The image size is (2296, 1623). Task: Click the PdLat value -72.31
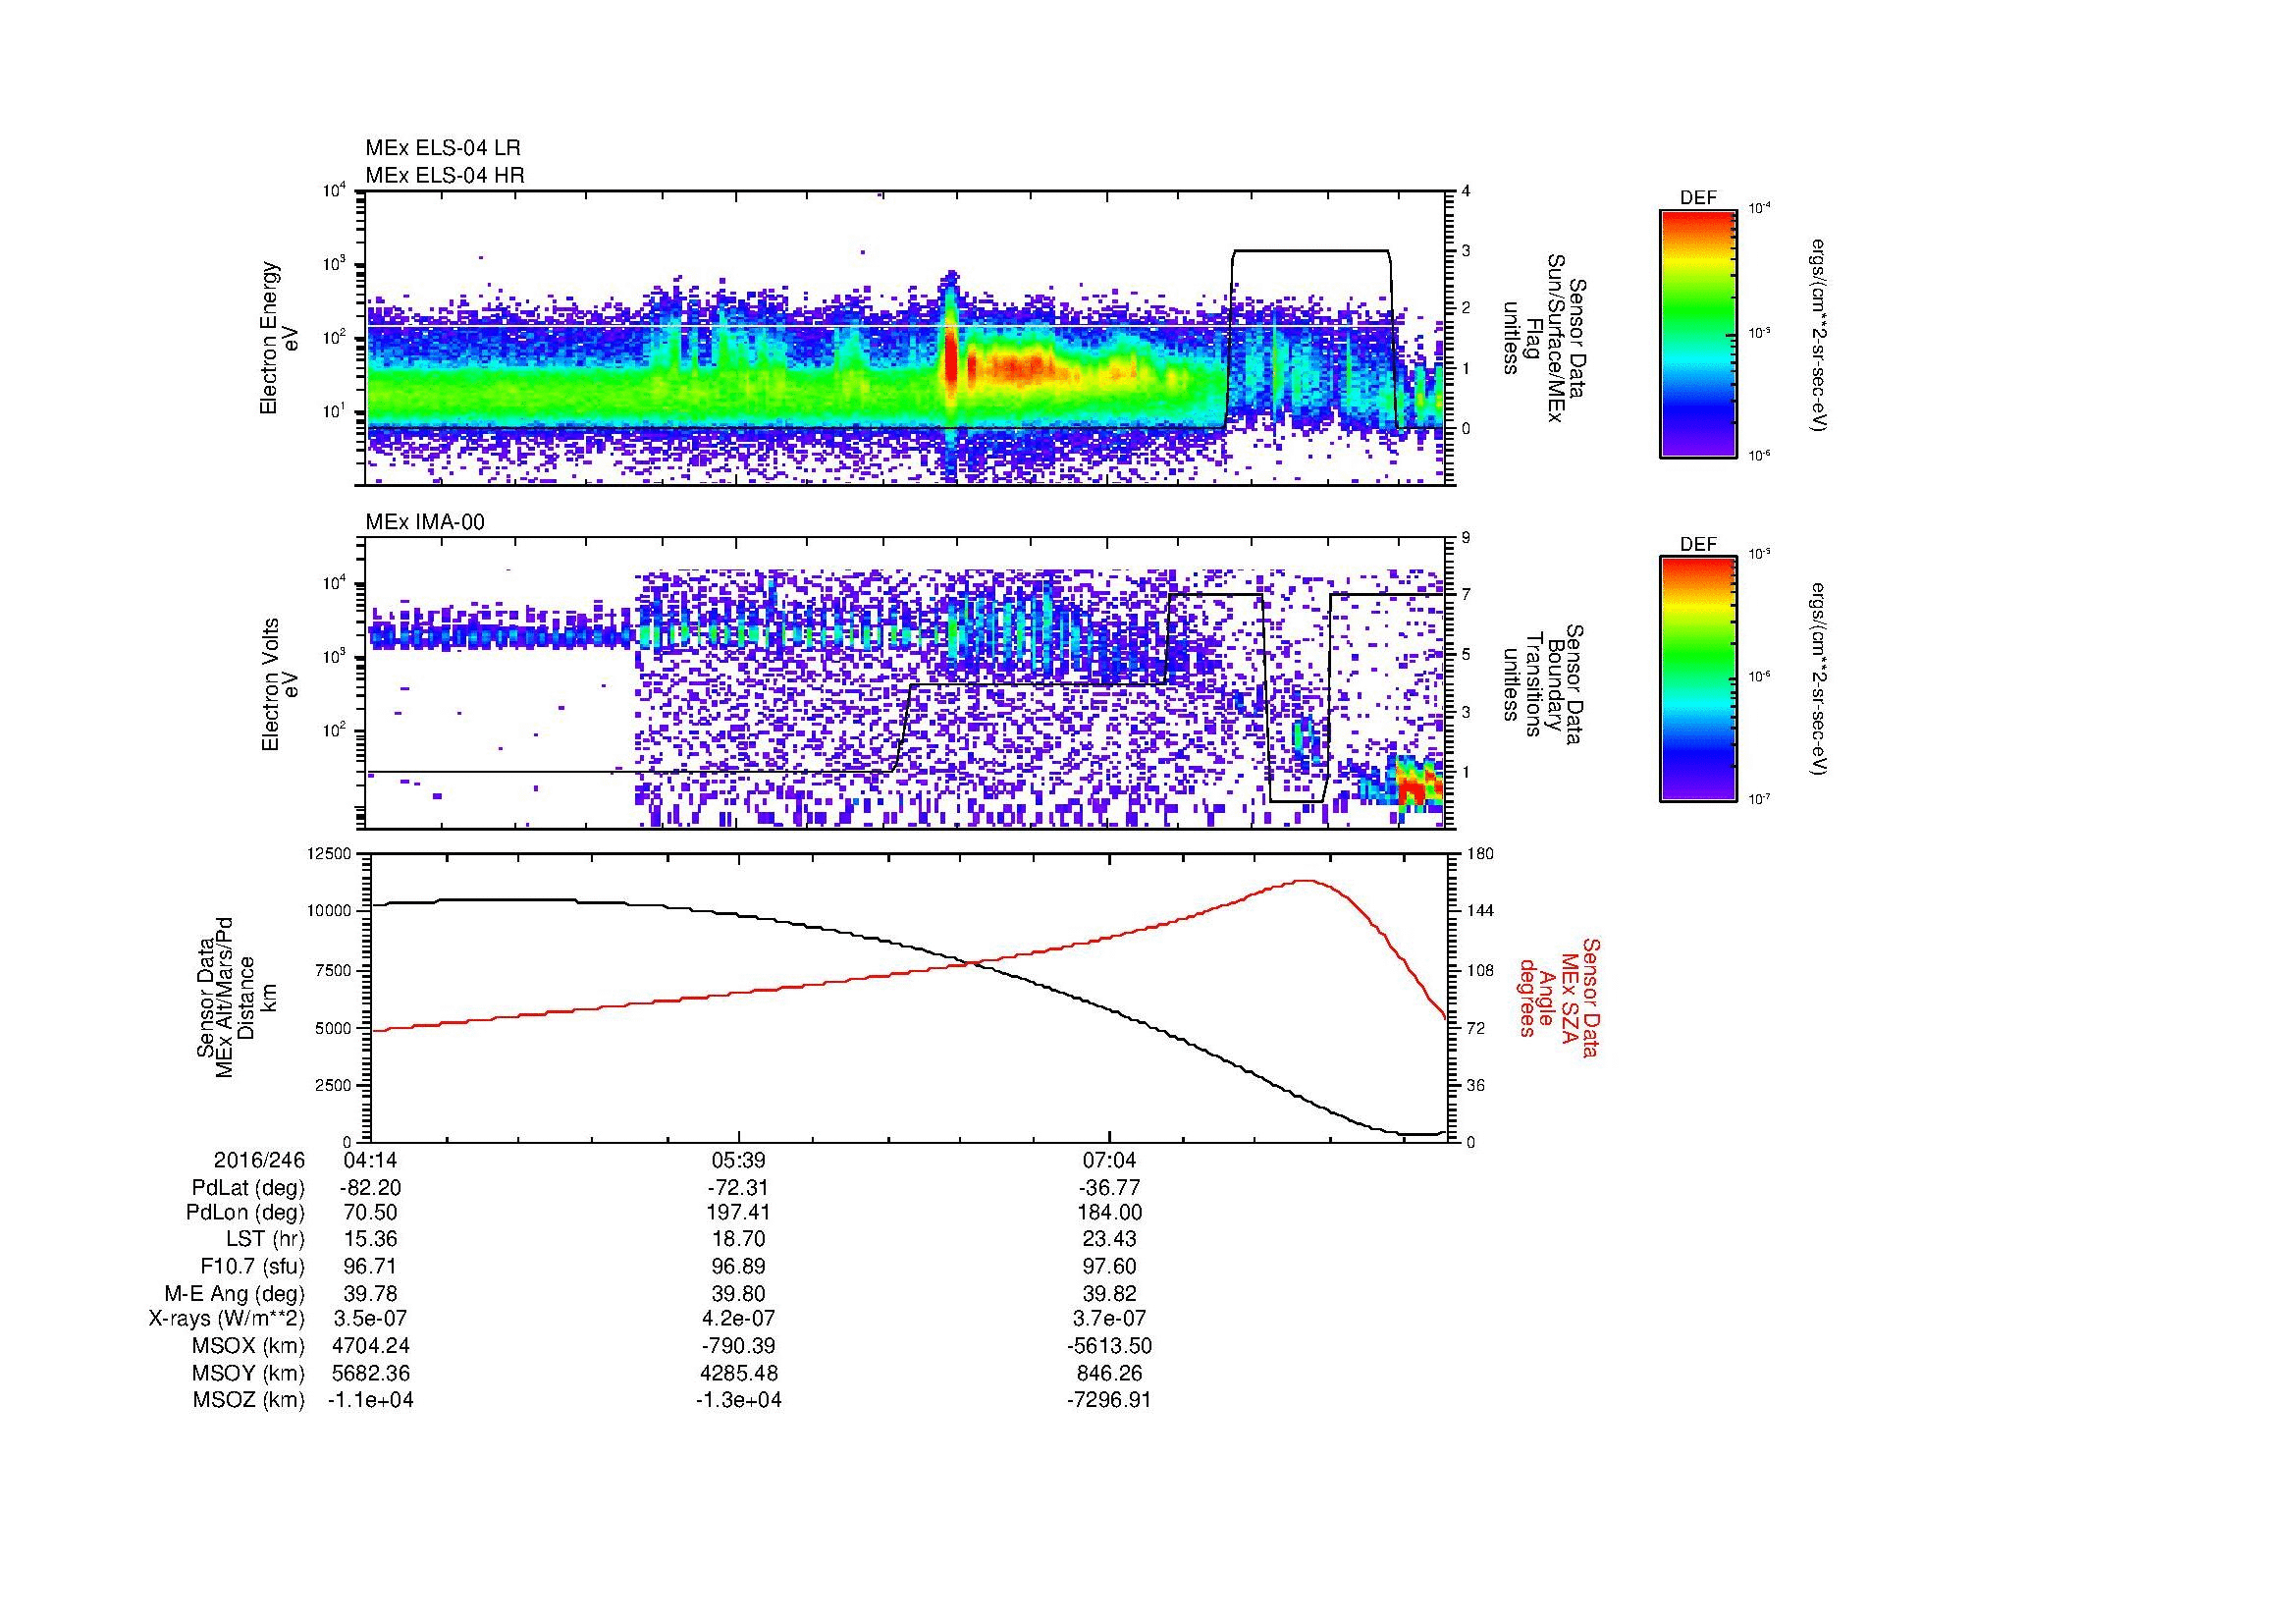pos(738,1188)
